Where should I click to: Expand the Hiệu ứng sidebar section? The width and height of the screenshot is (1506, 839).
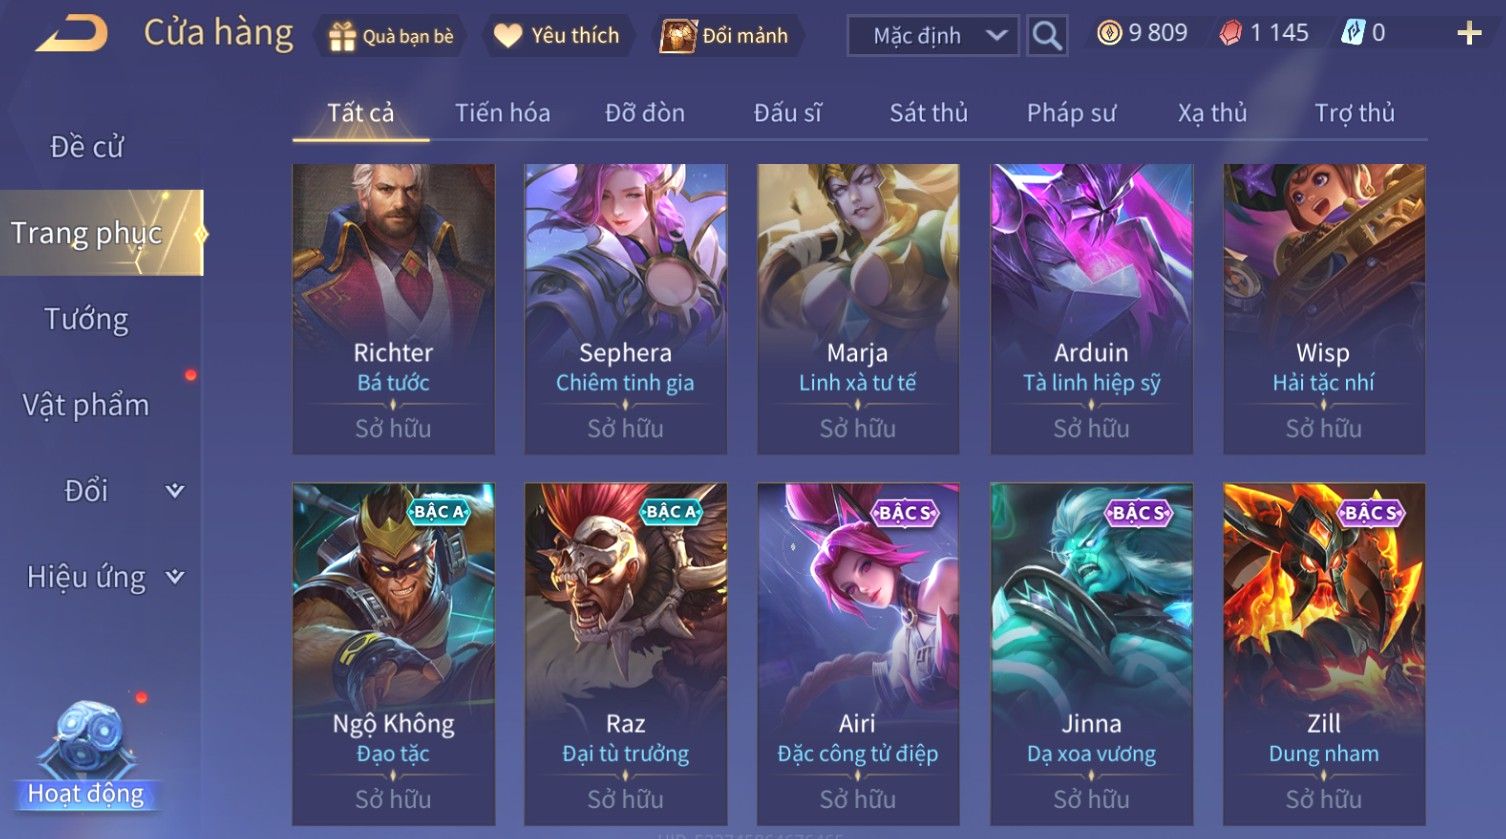point(175,576)
